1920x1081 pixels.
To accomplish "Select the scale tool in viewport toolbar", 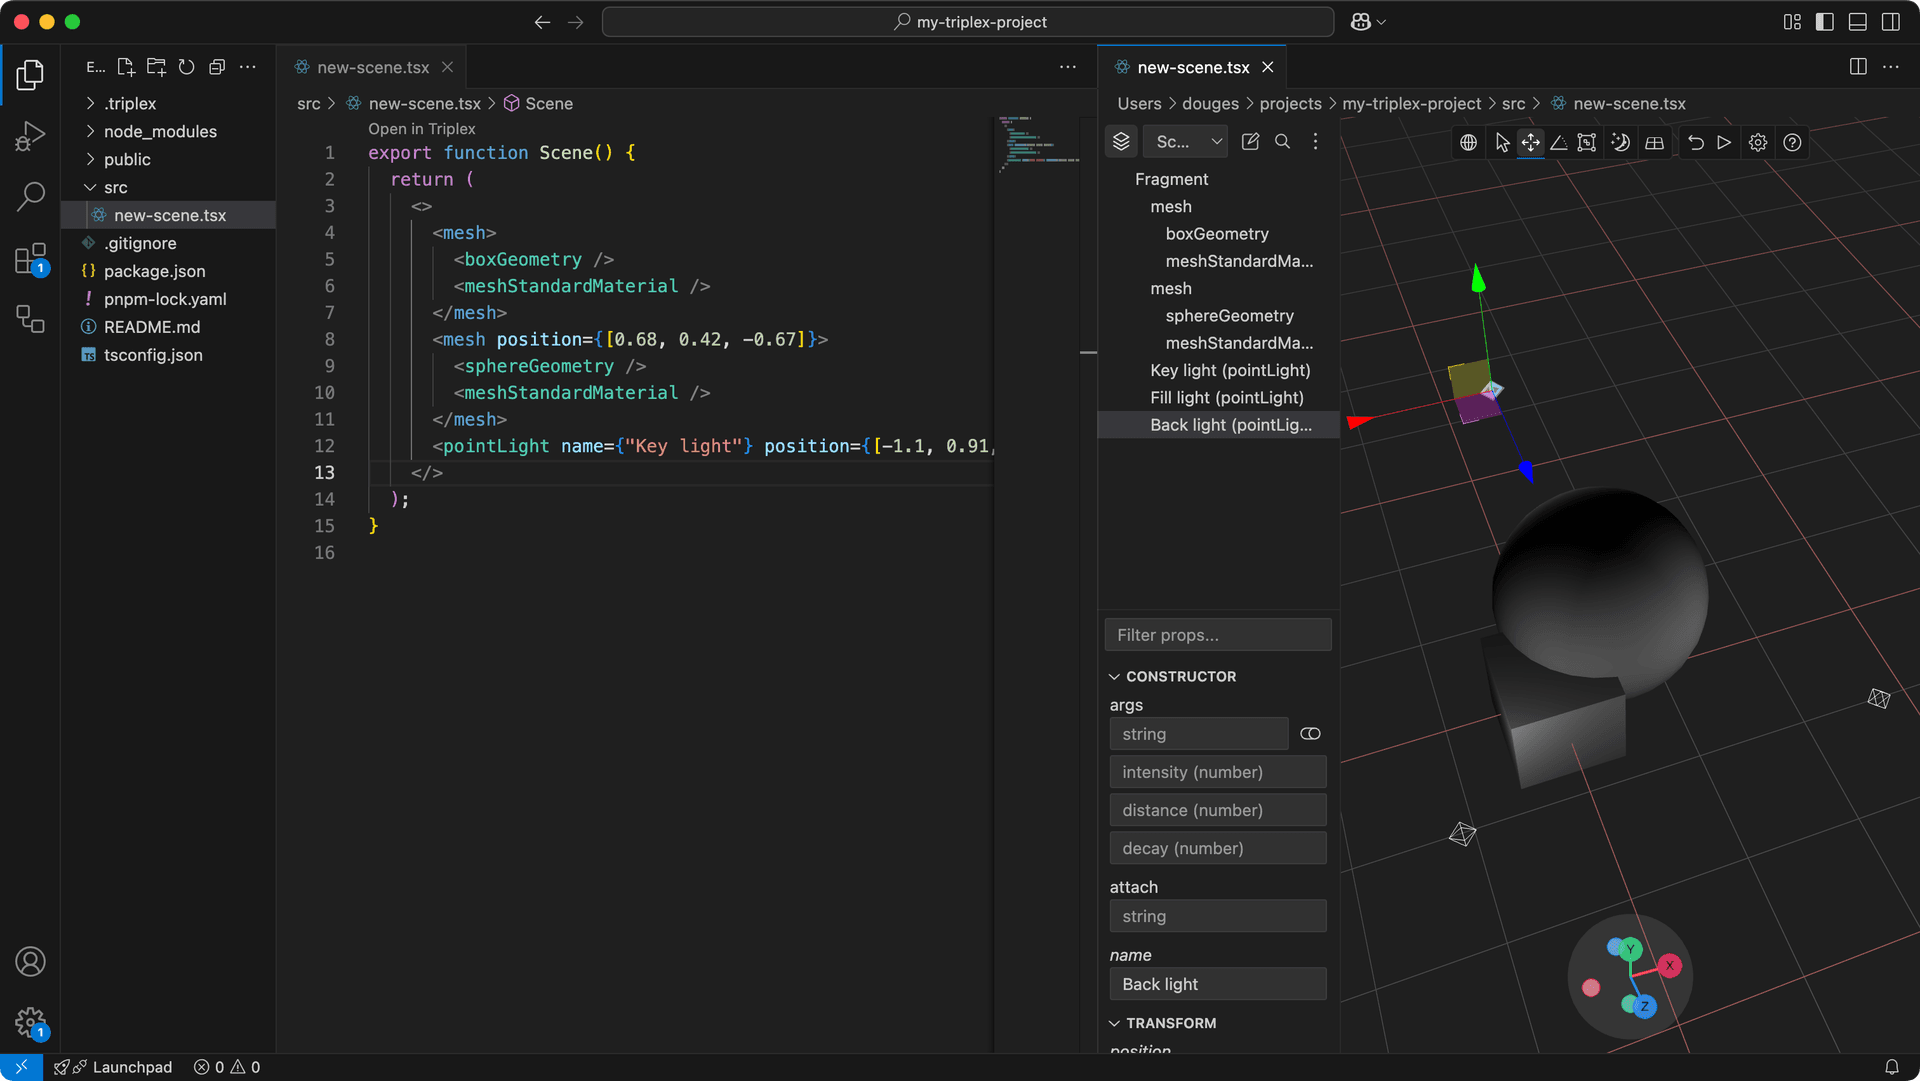I will [x=1587, y=143].
